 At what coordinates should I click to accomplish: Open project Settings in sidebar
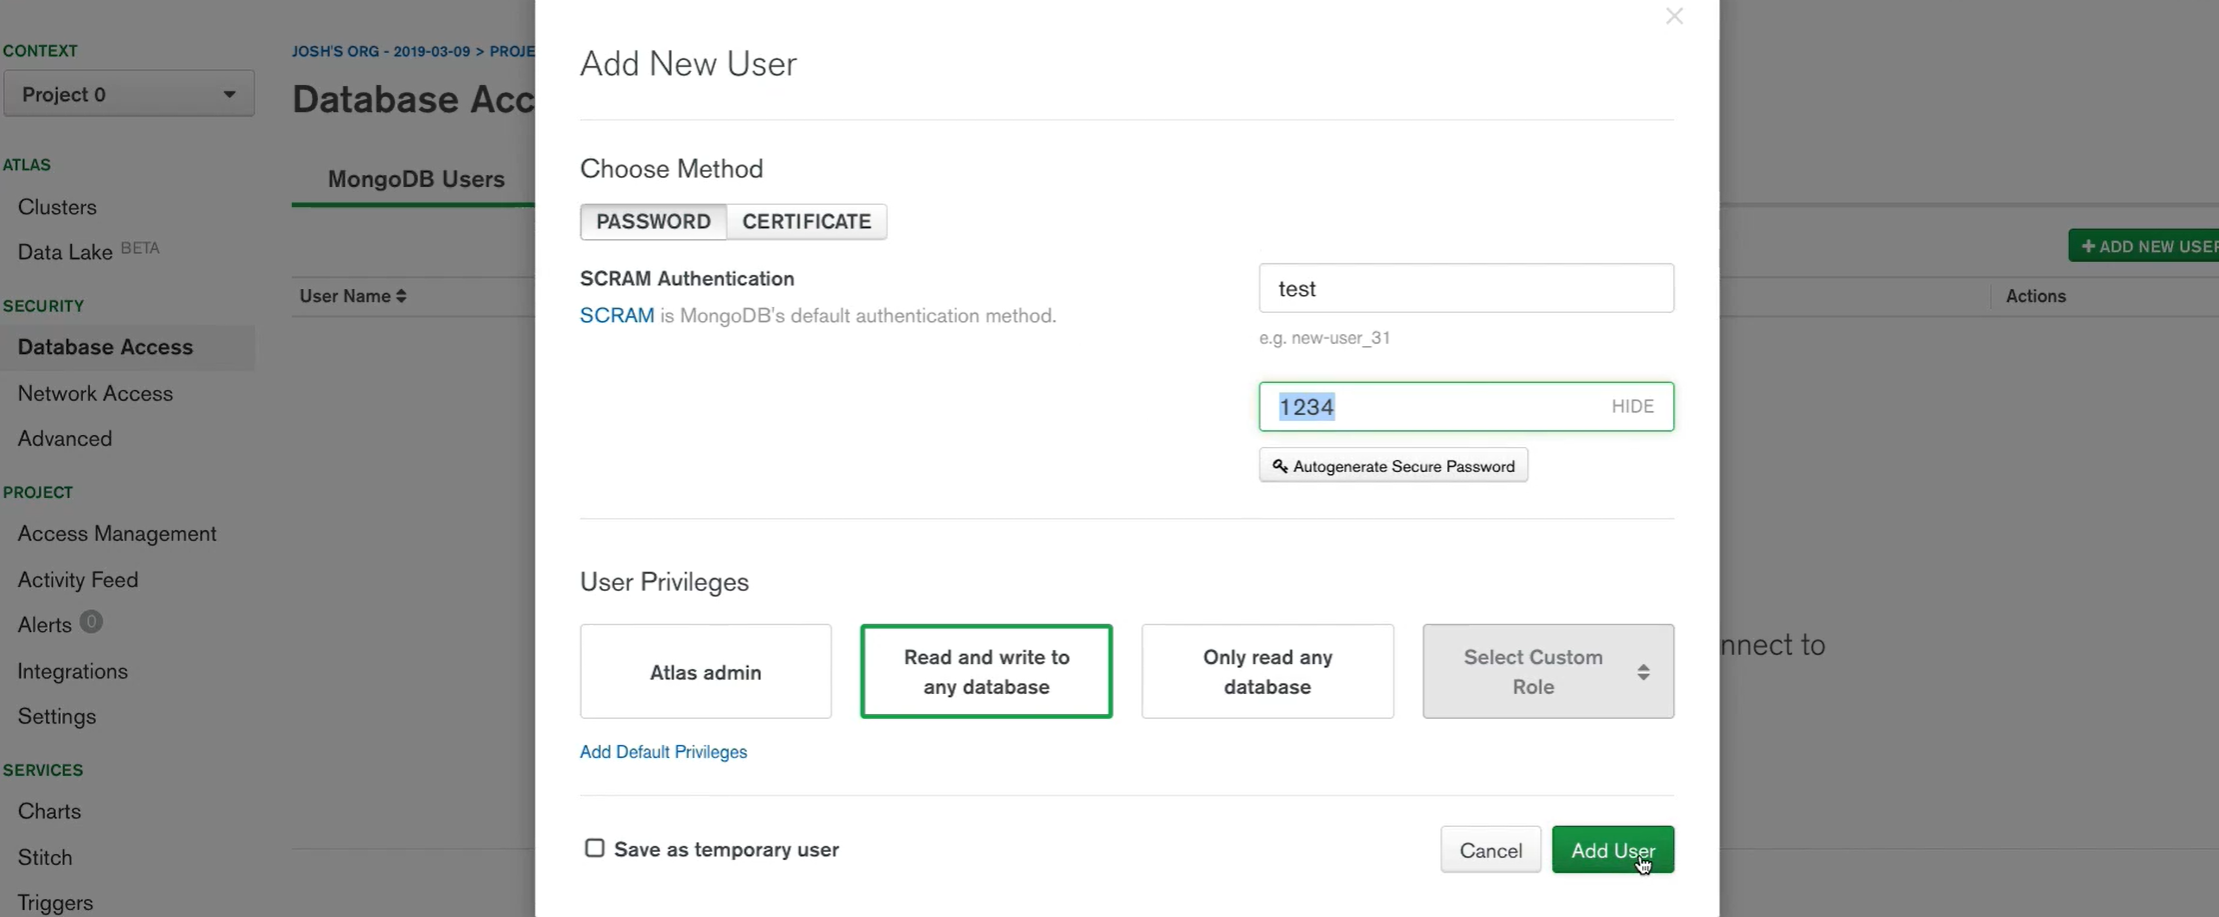57,717
